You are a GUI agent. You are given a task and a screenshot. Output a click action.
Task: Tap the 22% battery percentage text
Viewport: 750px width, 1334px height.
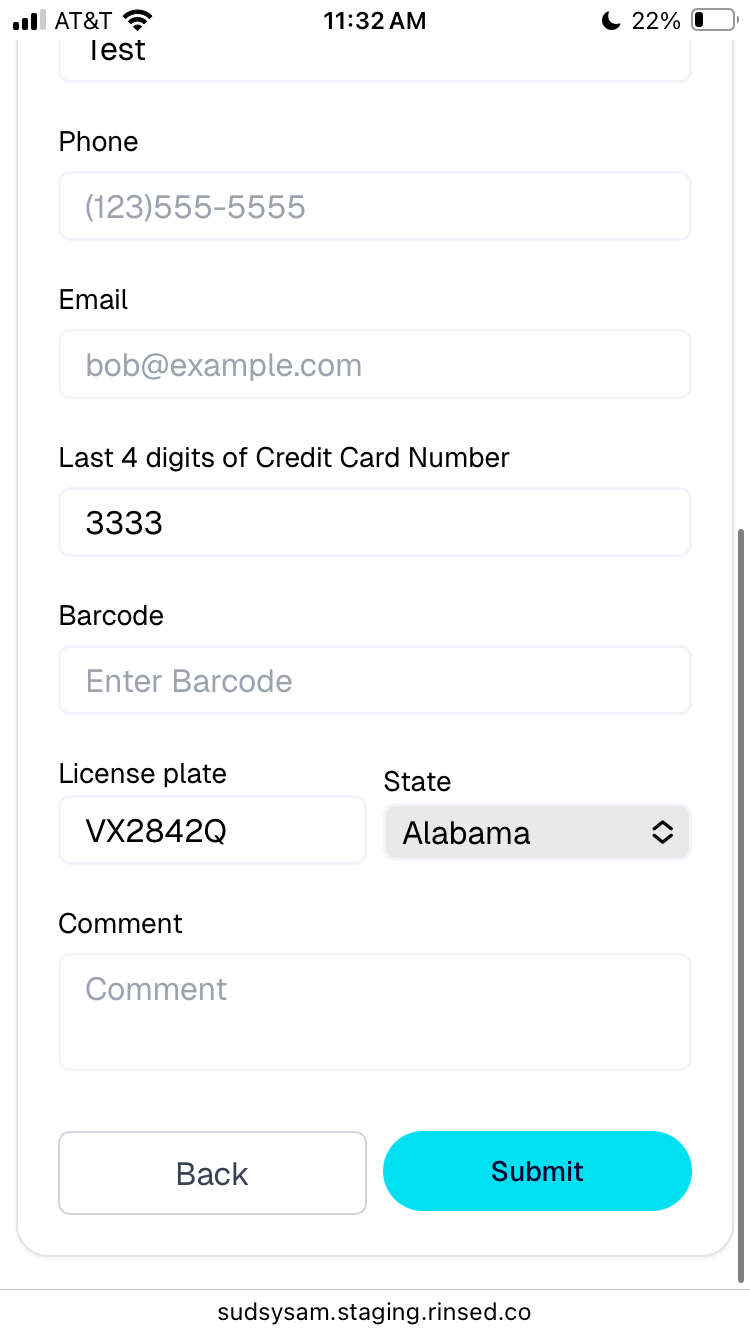pyautogui.click(x=655, y=20)
